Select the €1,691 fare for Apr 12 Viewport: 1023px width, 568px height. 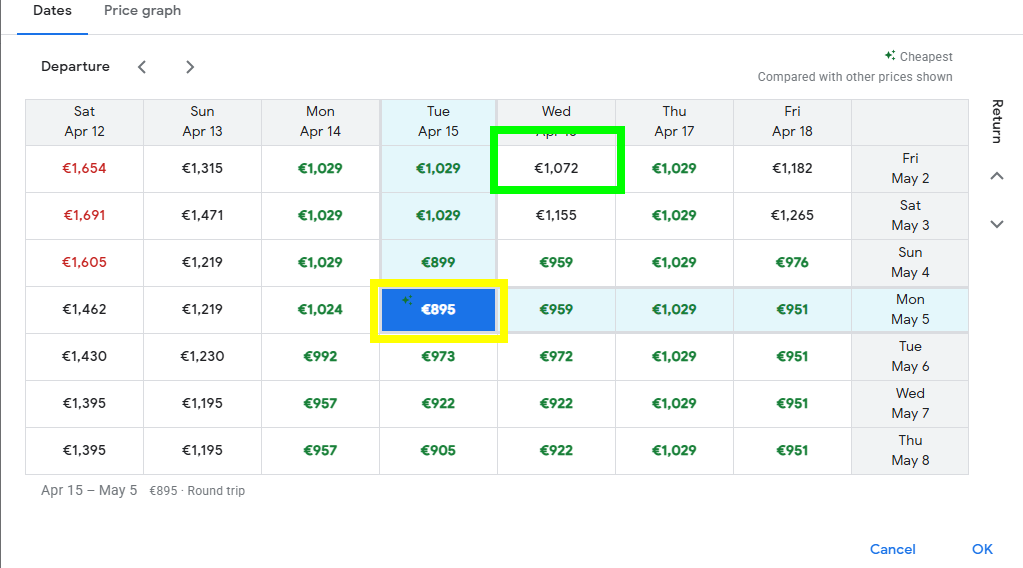(84, 215)
